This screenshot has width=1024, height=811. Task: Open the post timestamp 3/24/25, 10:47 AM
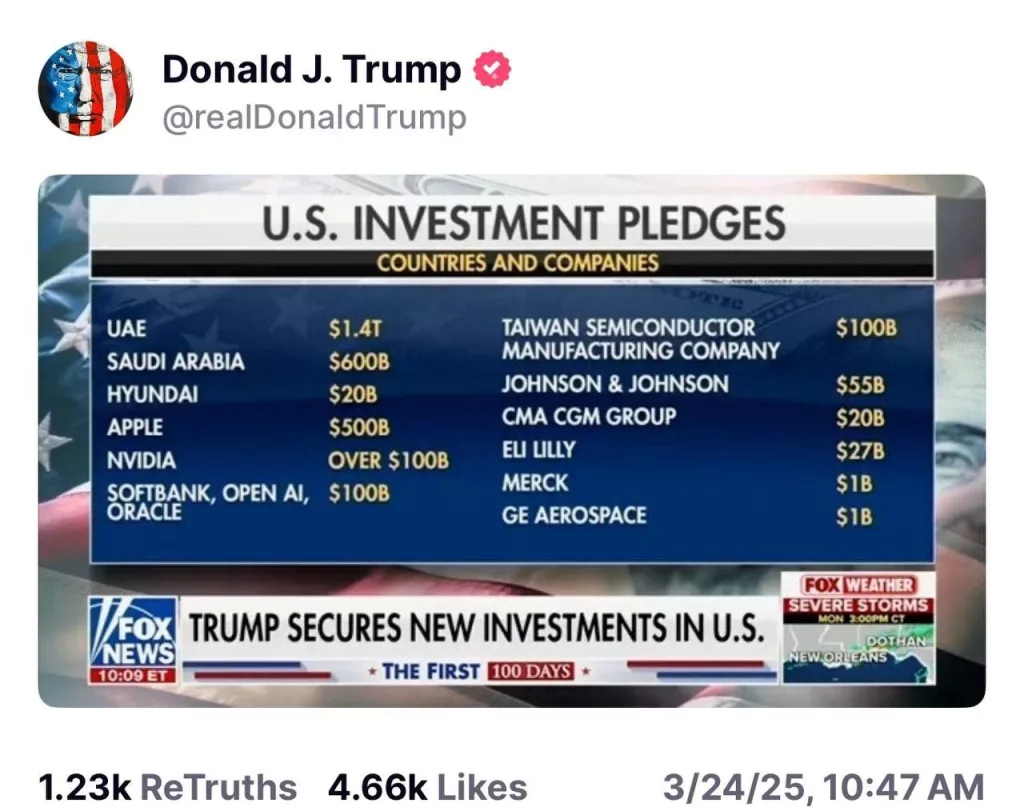click(x=824, y=786)
